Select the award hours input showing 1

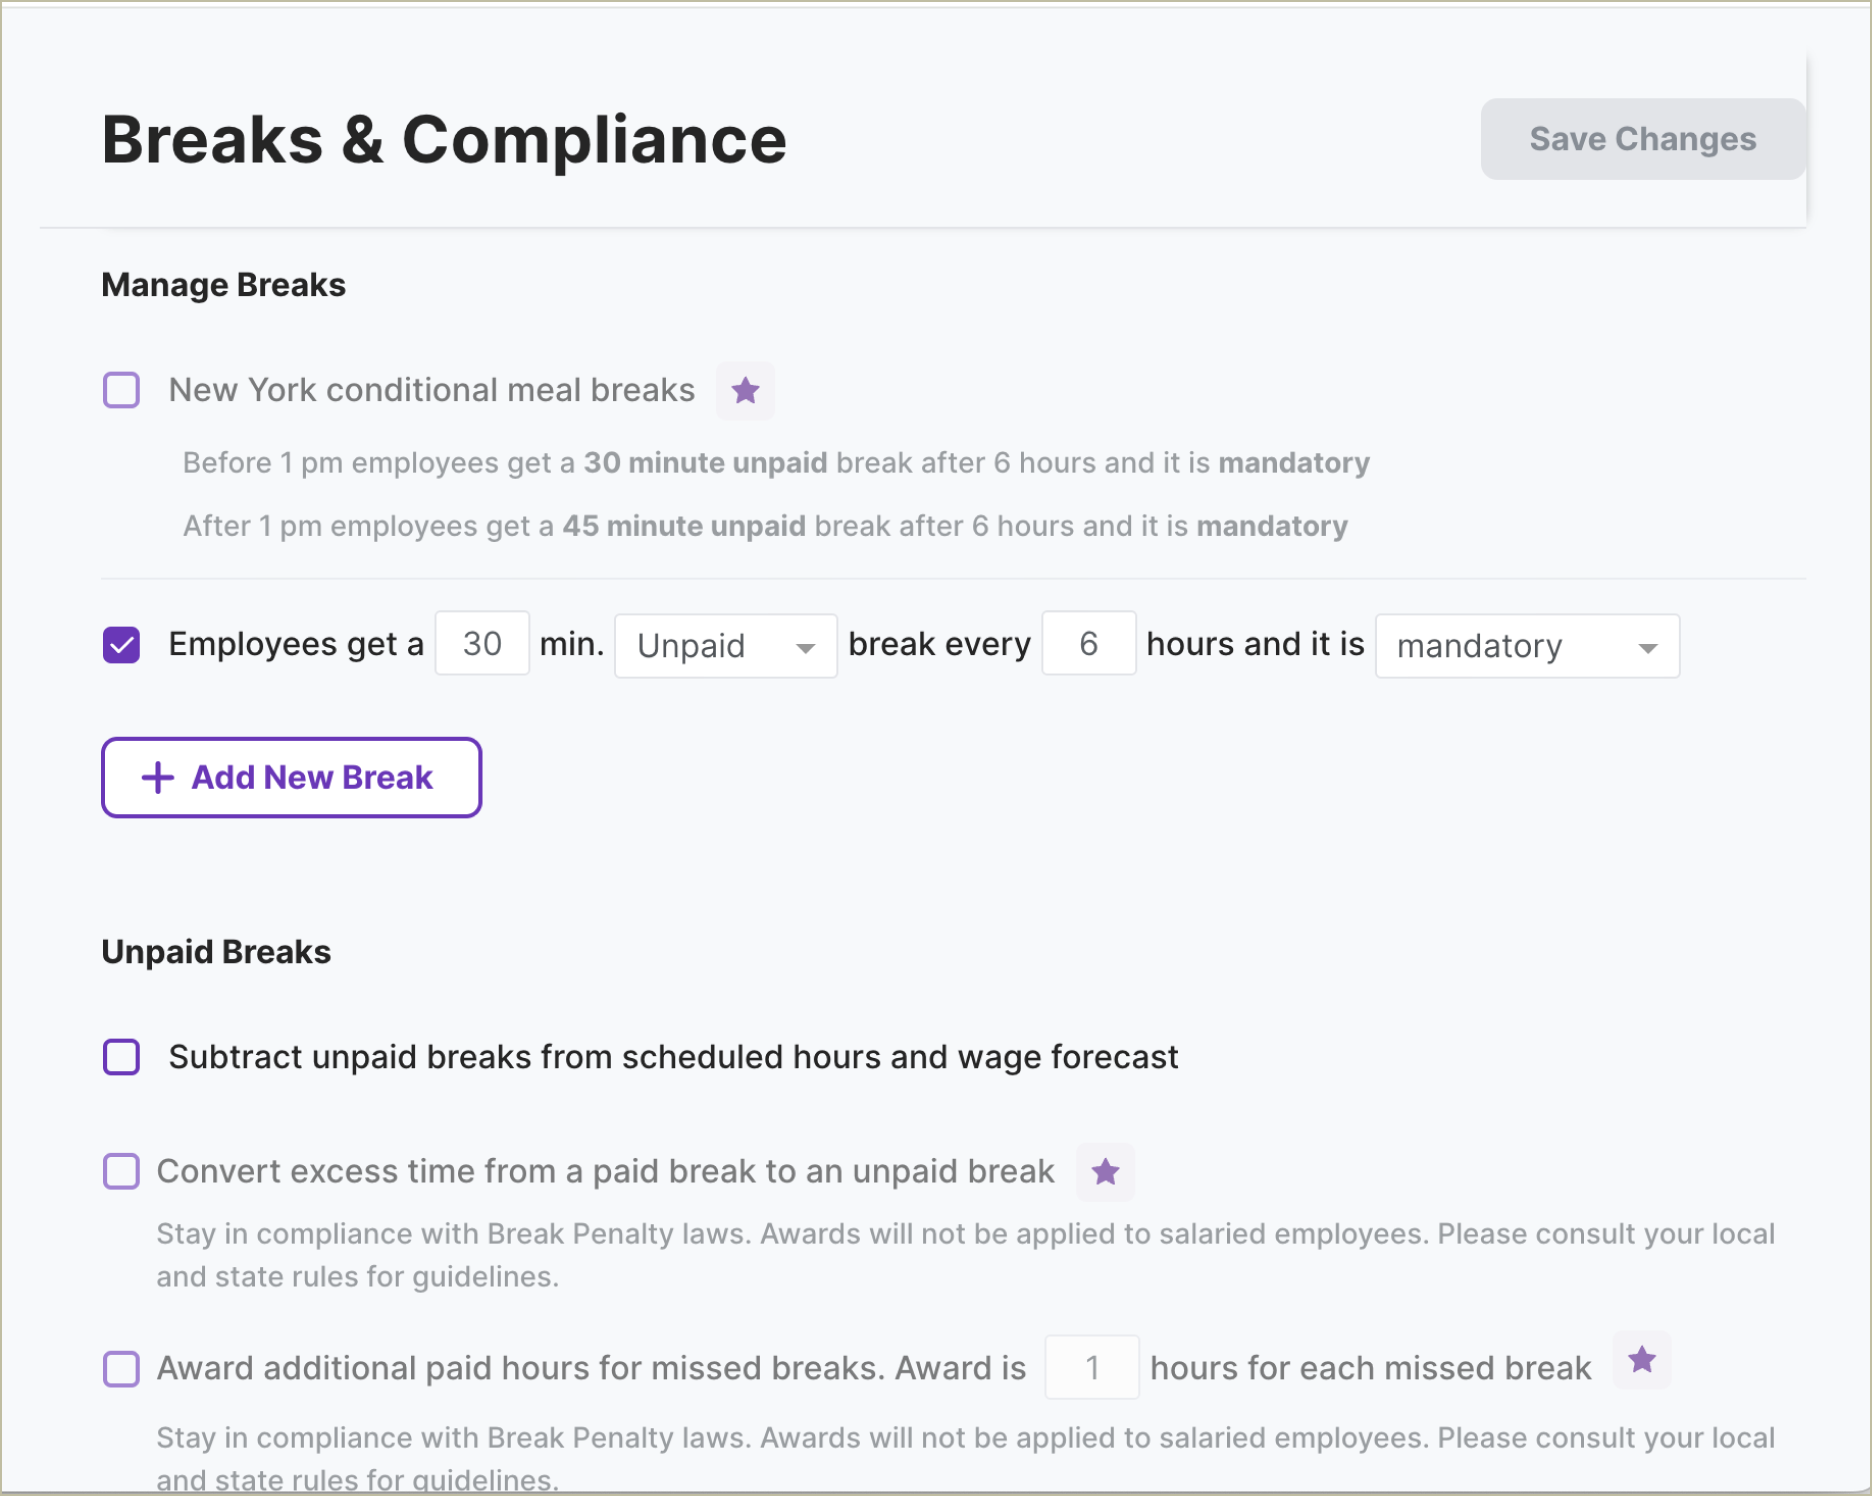(x=1091, y=1367)
